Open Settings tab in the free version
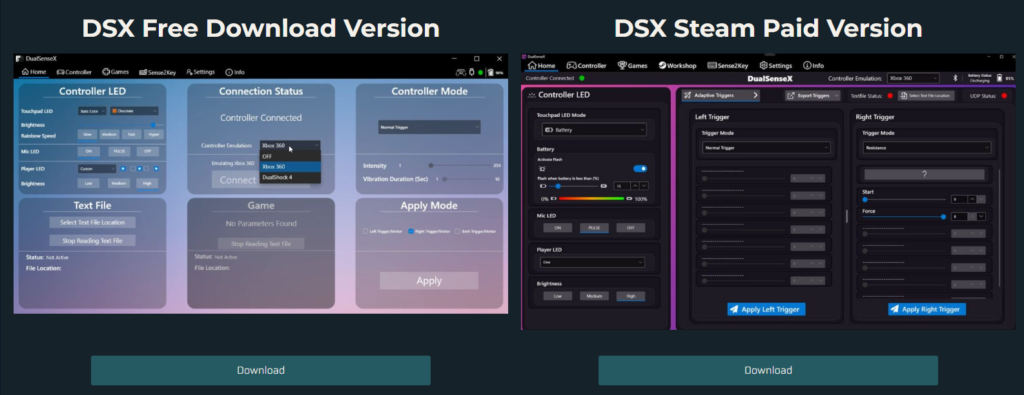Screen dimensions: 1024x395 [200, 72]
